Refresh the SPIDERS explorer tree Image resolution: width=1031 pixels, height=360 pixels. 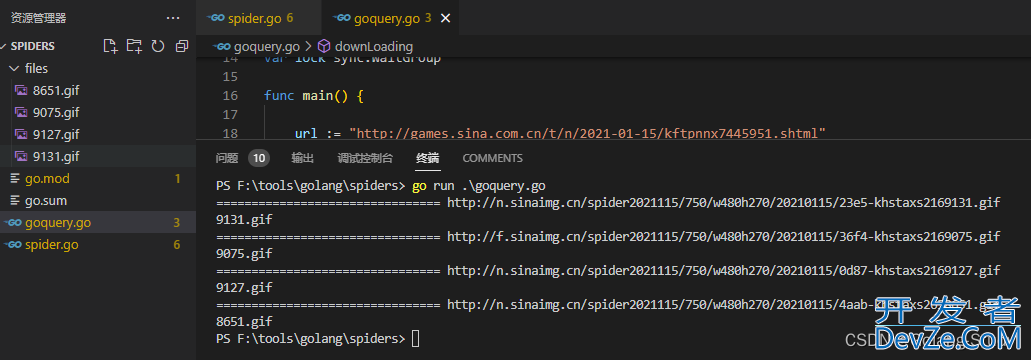158,46
